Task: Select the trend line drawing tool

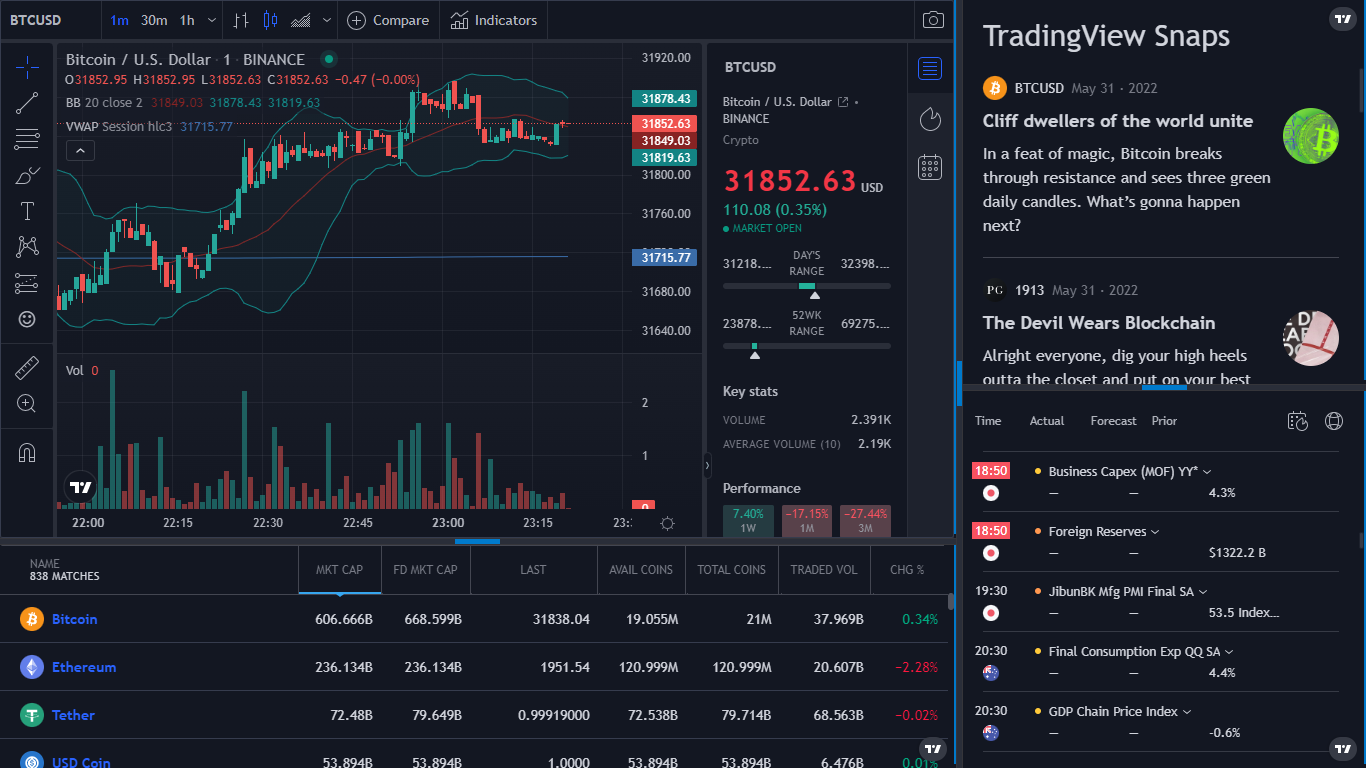Action: (x=27, y=103)
